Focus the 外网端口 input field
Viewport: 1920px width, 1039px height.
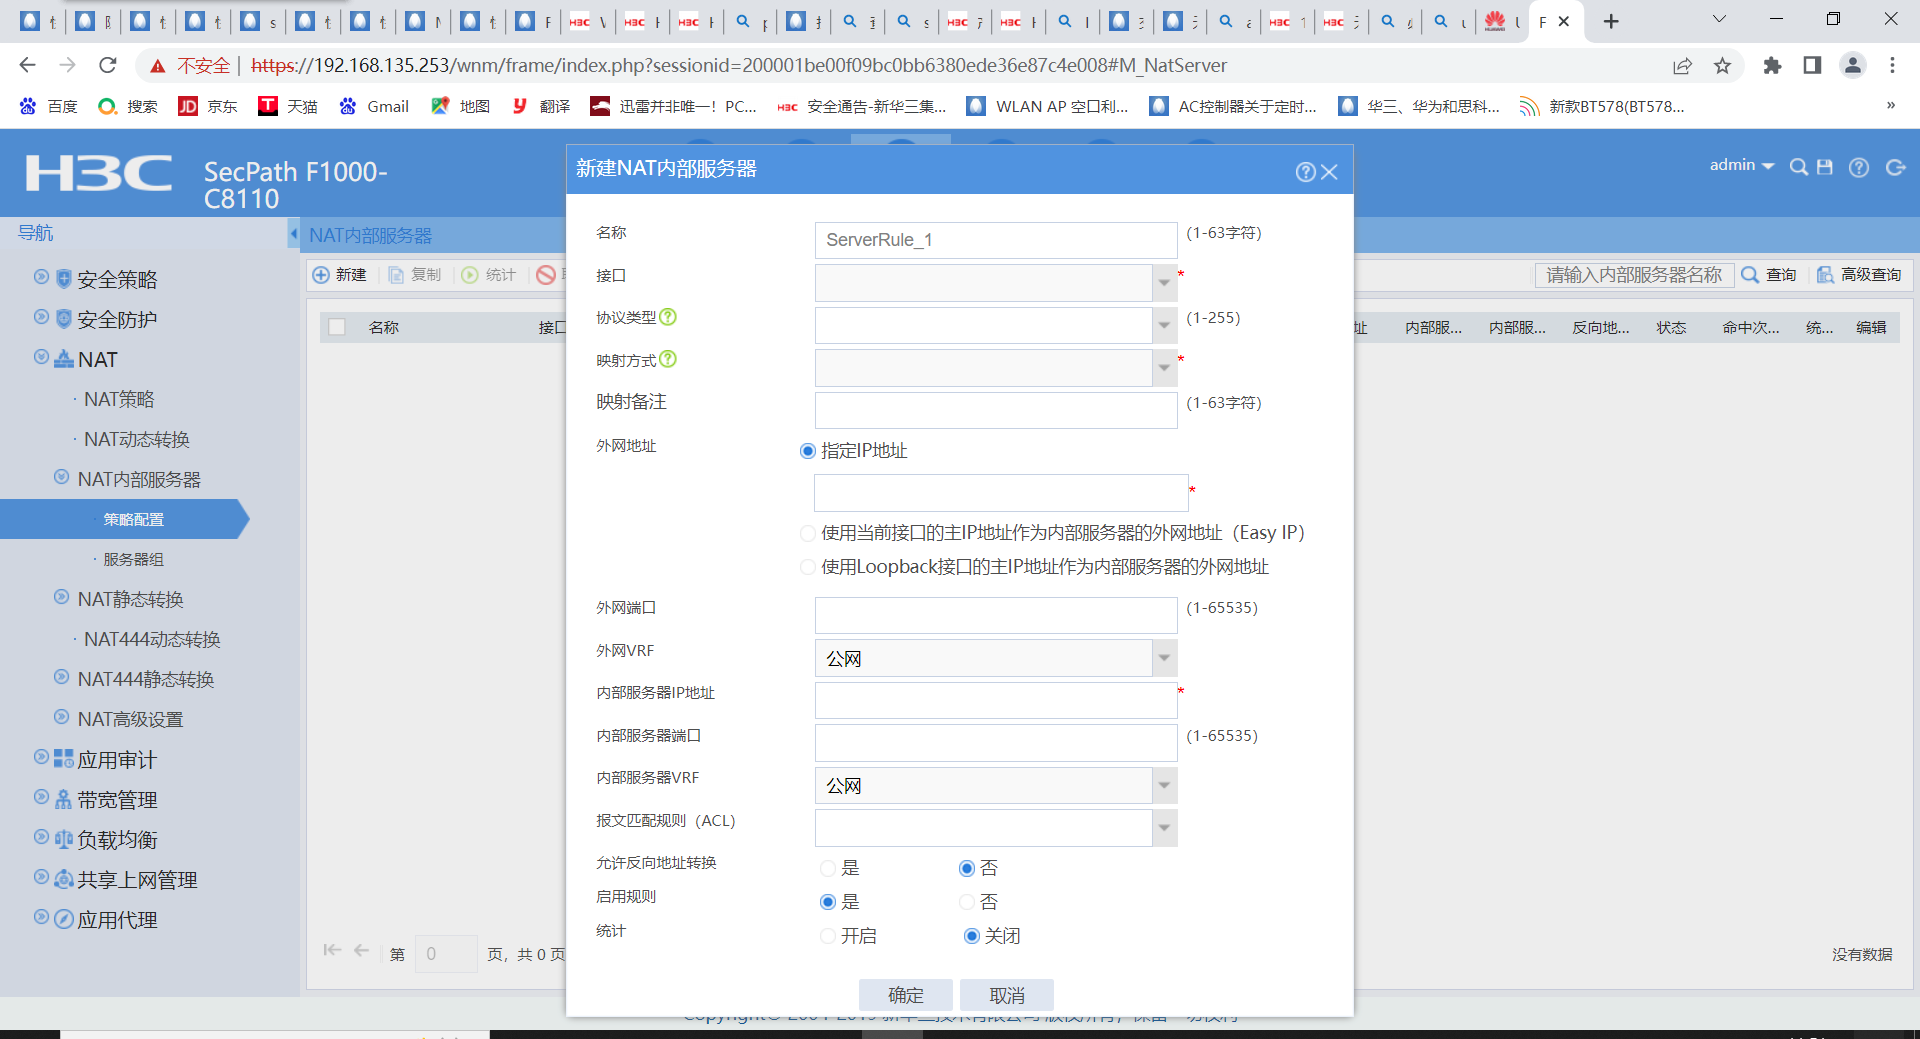(x=996, y=615)
